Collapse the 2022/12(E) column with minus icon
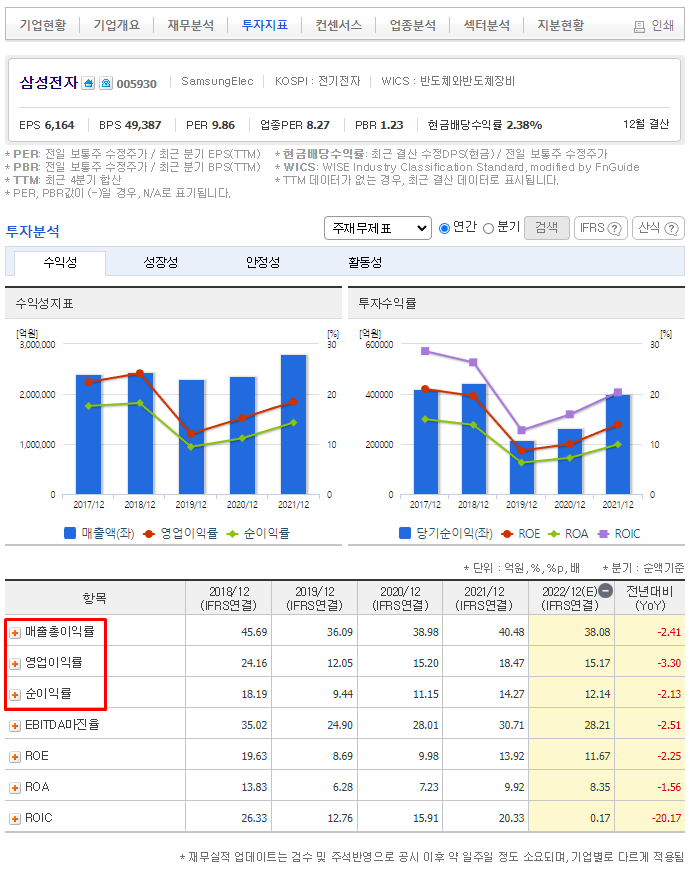This screenshot has width=693, height=874. (605, 591)
